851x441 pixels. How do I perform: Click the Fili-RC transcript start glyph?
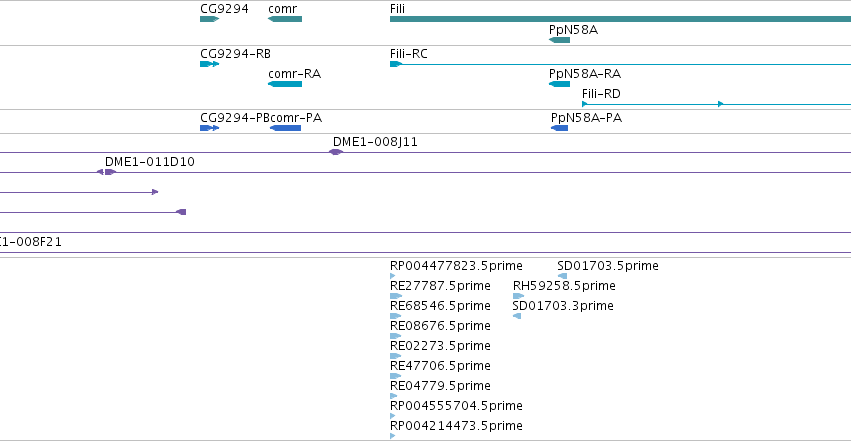click(x=396, y=64)
